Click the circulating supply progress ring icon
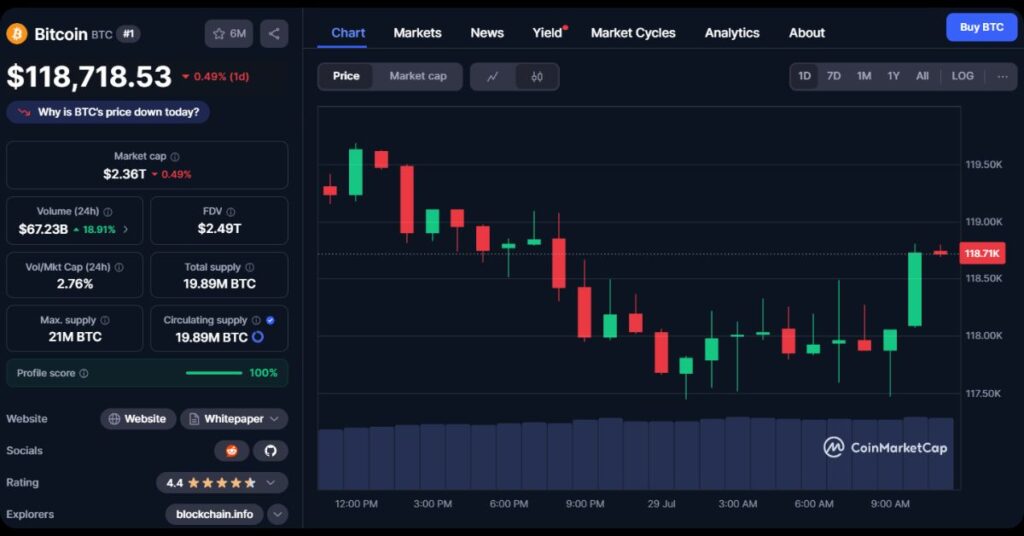The width and height of the screenshot is (1024, 536). [x=258, y=337]
